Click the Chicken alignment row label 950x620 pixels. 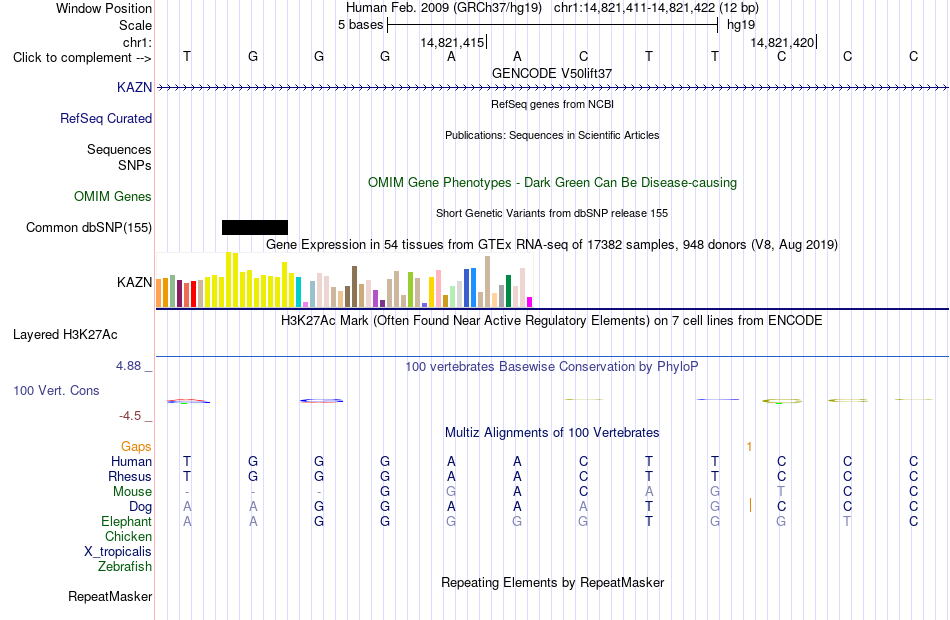pos(128,536)
